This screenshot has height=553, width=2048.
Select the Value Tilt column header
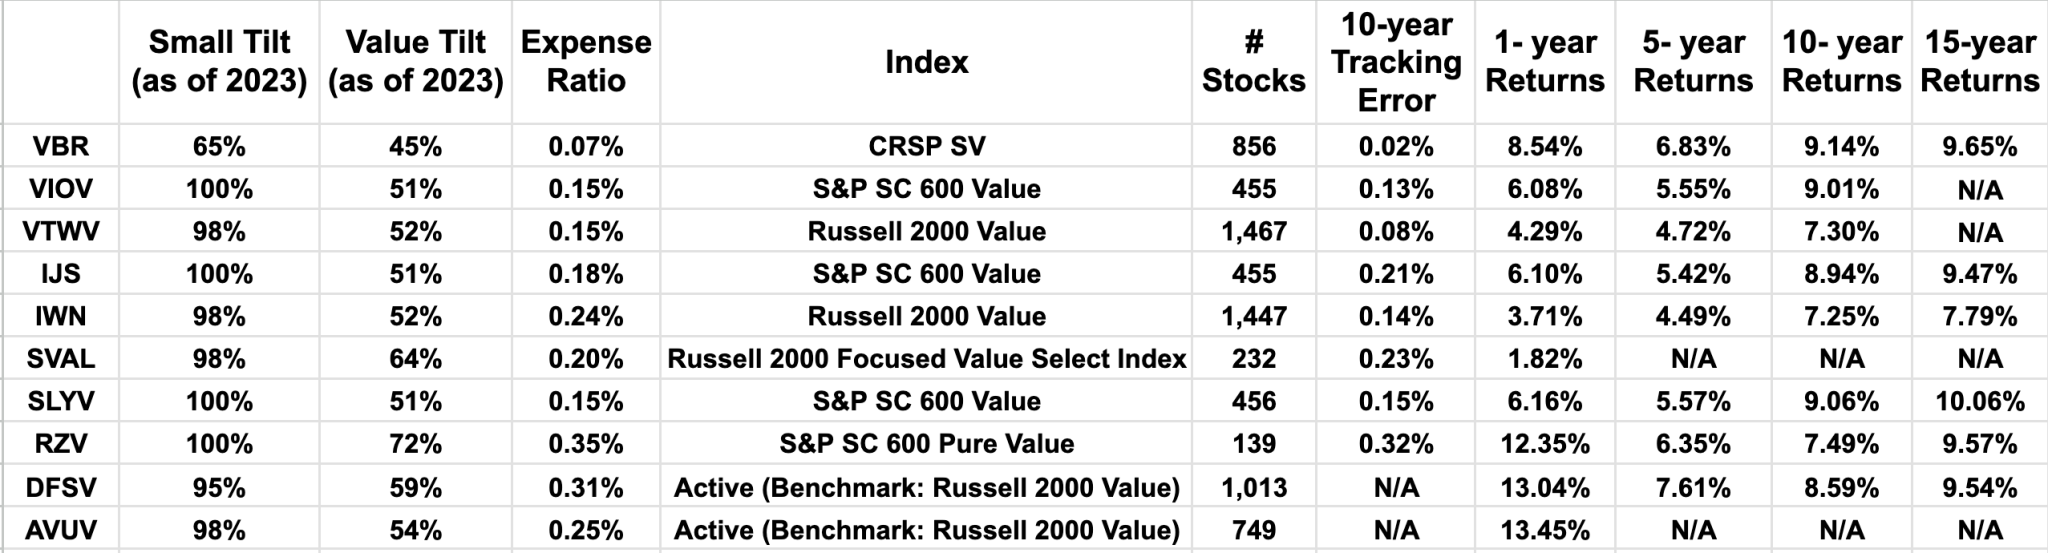[415, 62]
